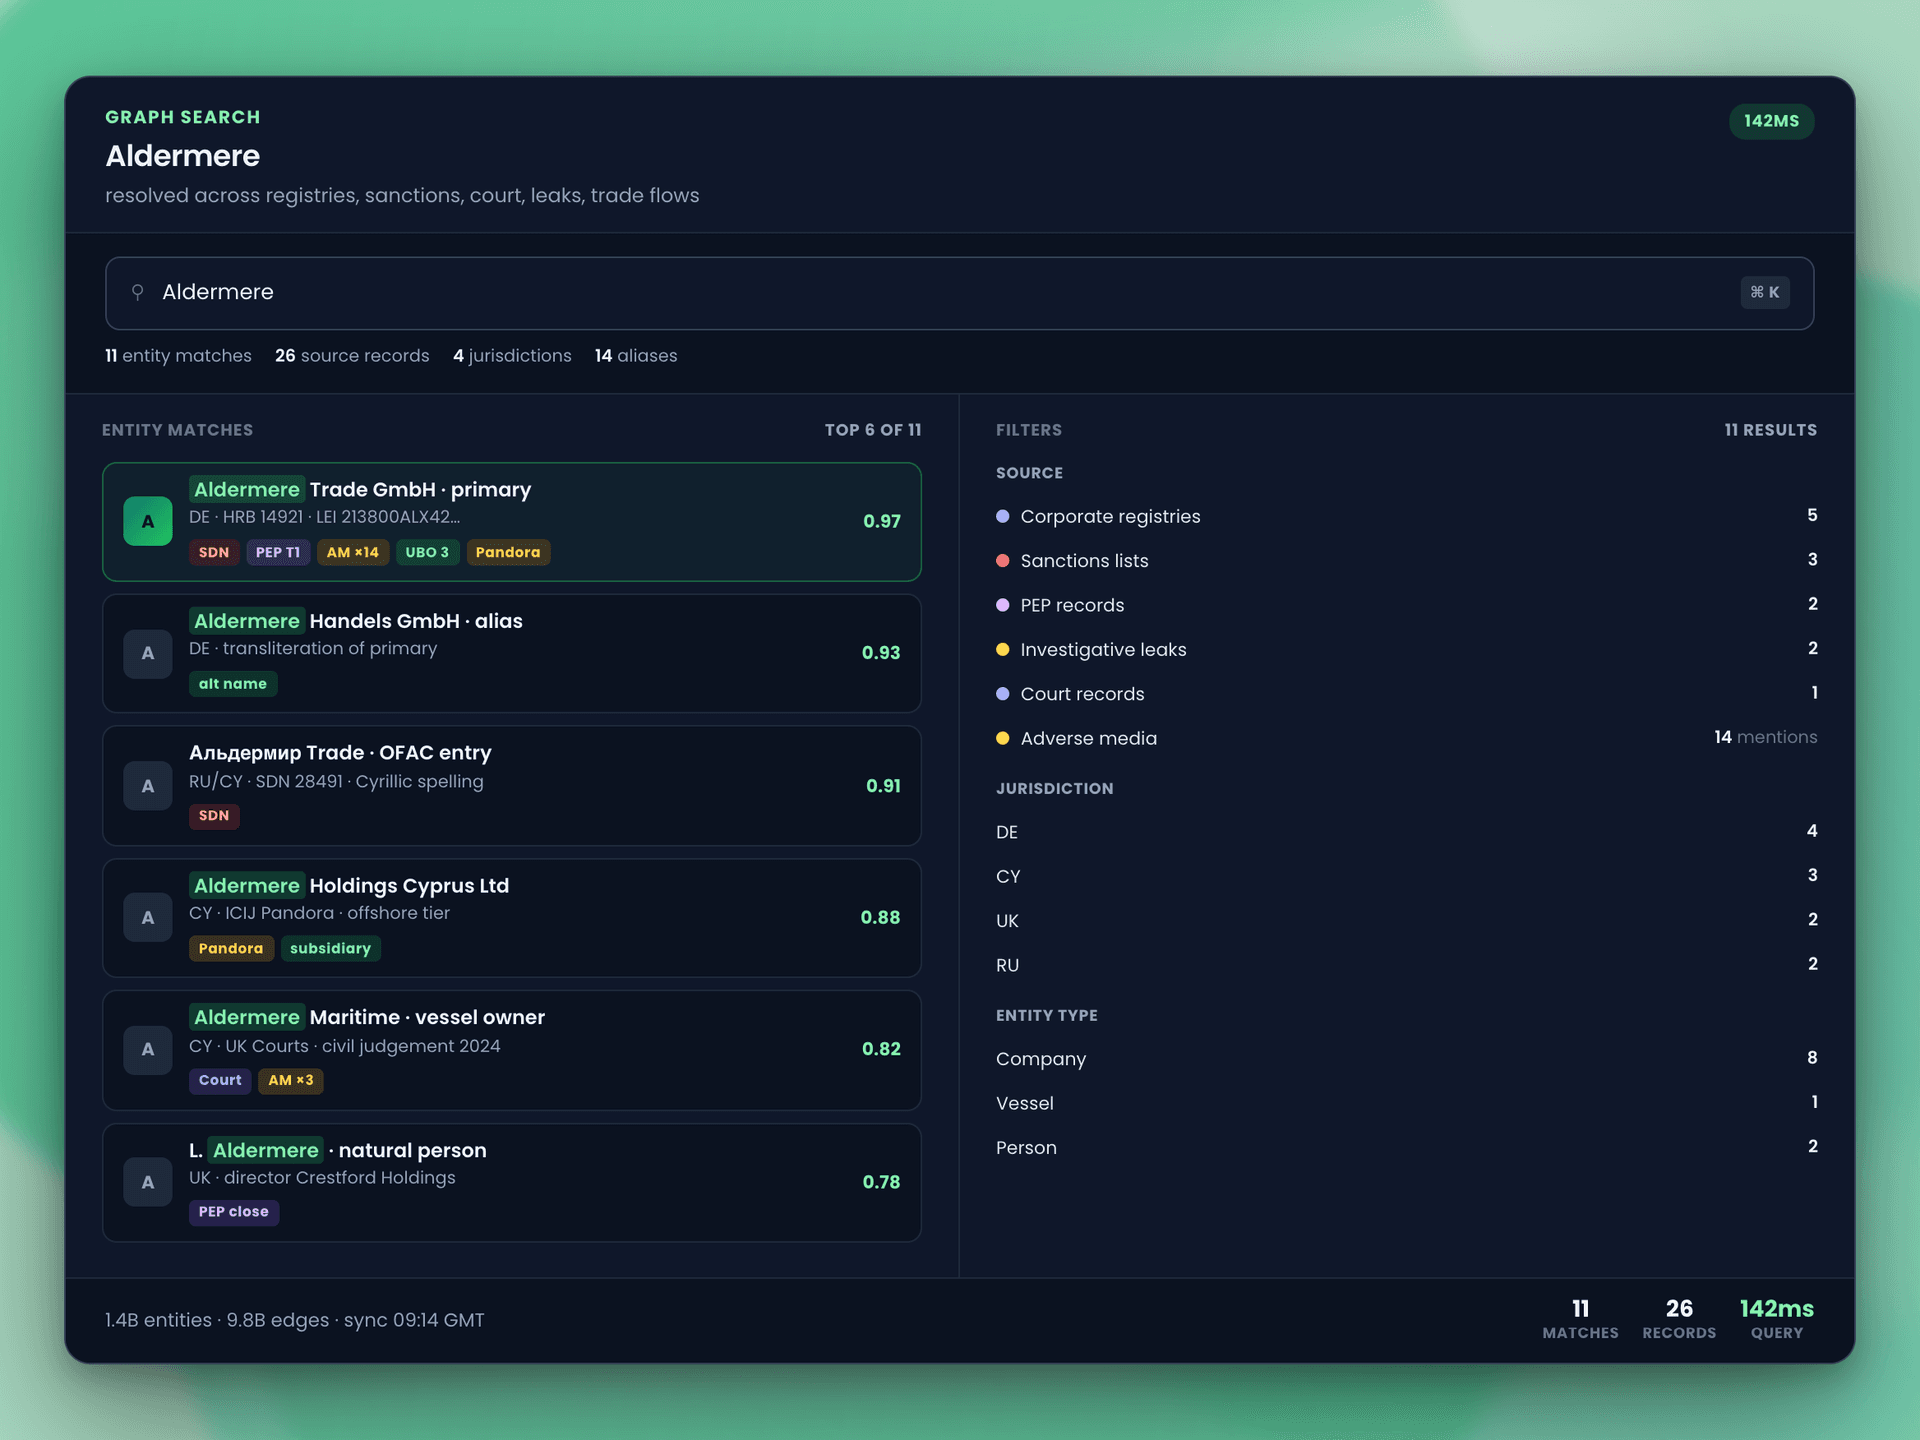Image resolution: width=1920 pixels, height=1440 pixels.
Task: Click 4 jurisdictions summary
Action: pos(512,356)
